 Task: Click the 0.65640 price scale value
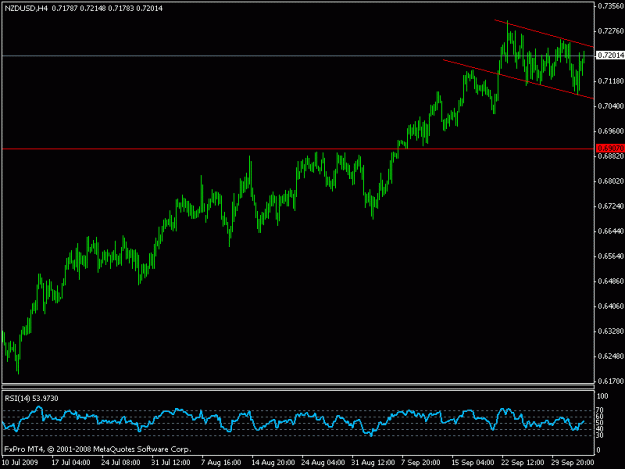(x=611, y=256)
